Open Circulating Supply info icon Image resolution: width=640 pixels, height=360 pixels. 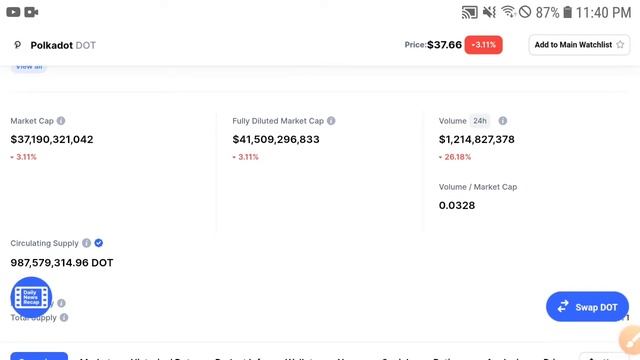[86, 243]
